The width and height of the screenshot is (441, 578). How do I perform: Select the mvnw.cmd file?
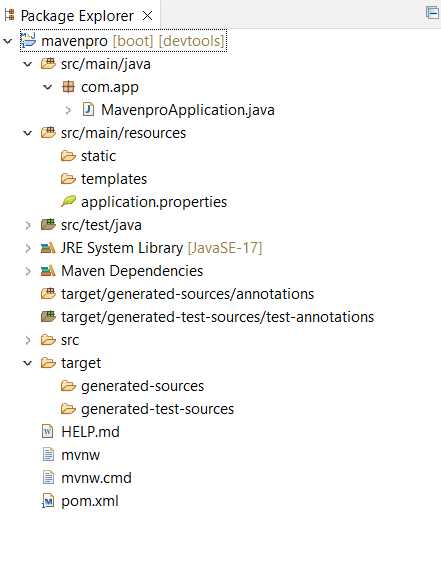click(96, 478)
